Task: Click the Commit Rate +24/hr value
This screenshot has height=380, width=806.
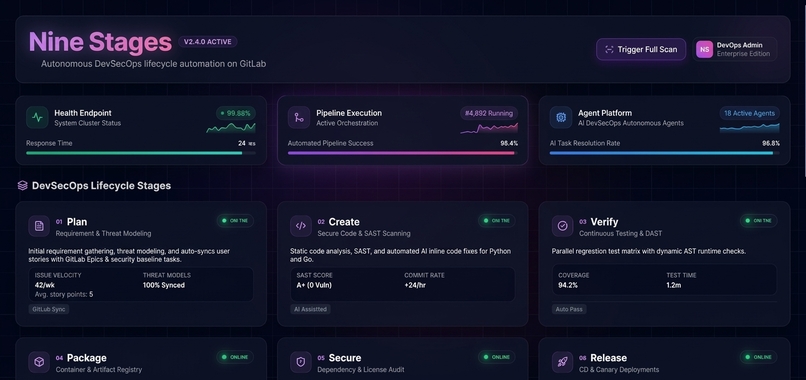Action: coord(416,285)
